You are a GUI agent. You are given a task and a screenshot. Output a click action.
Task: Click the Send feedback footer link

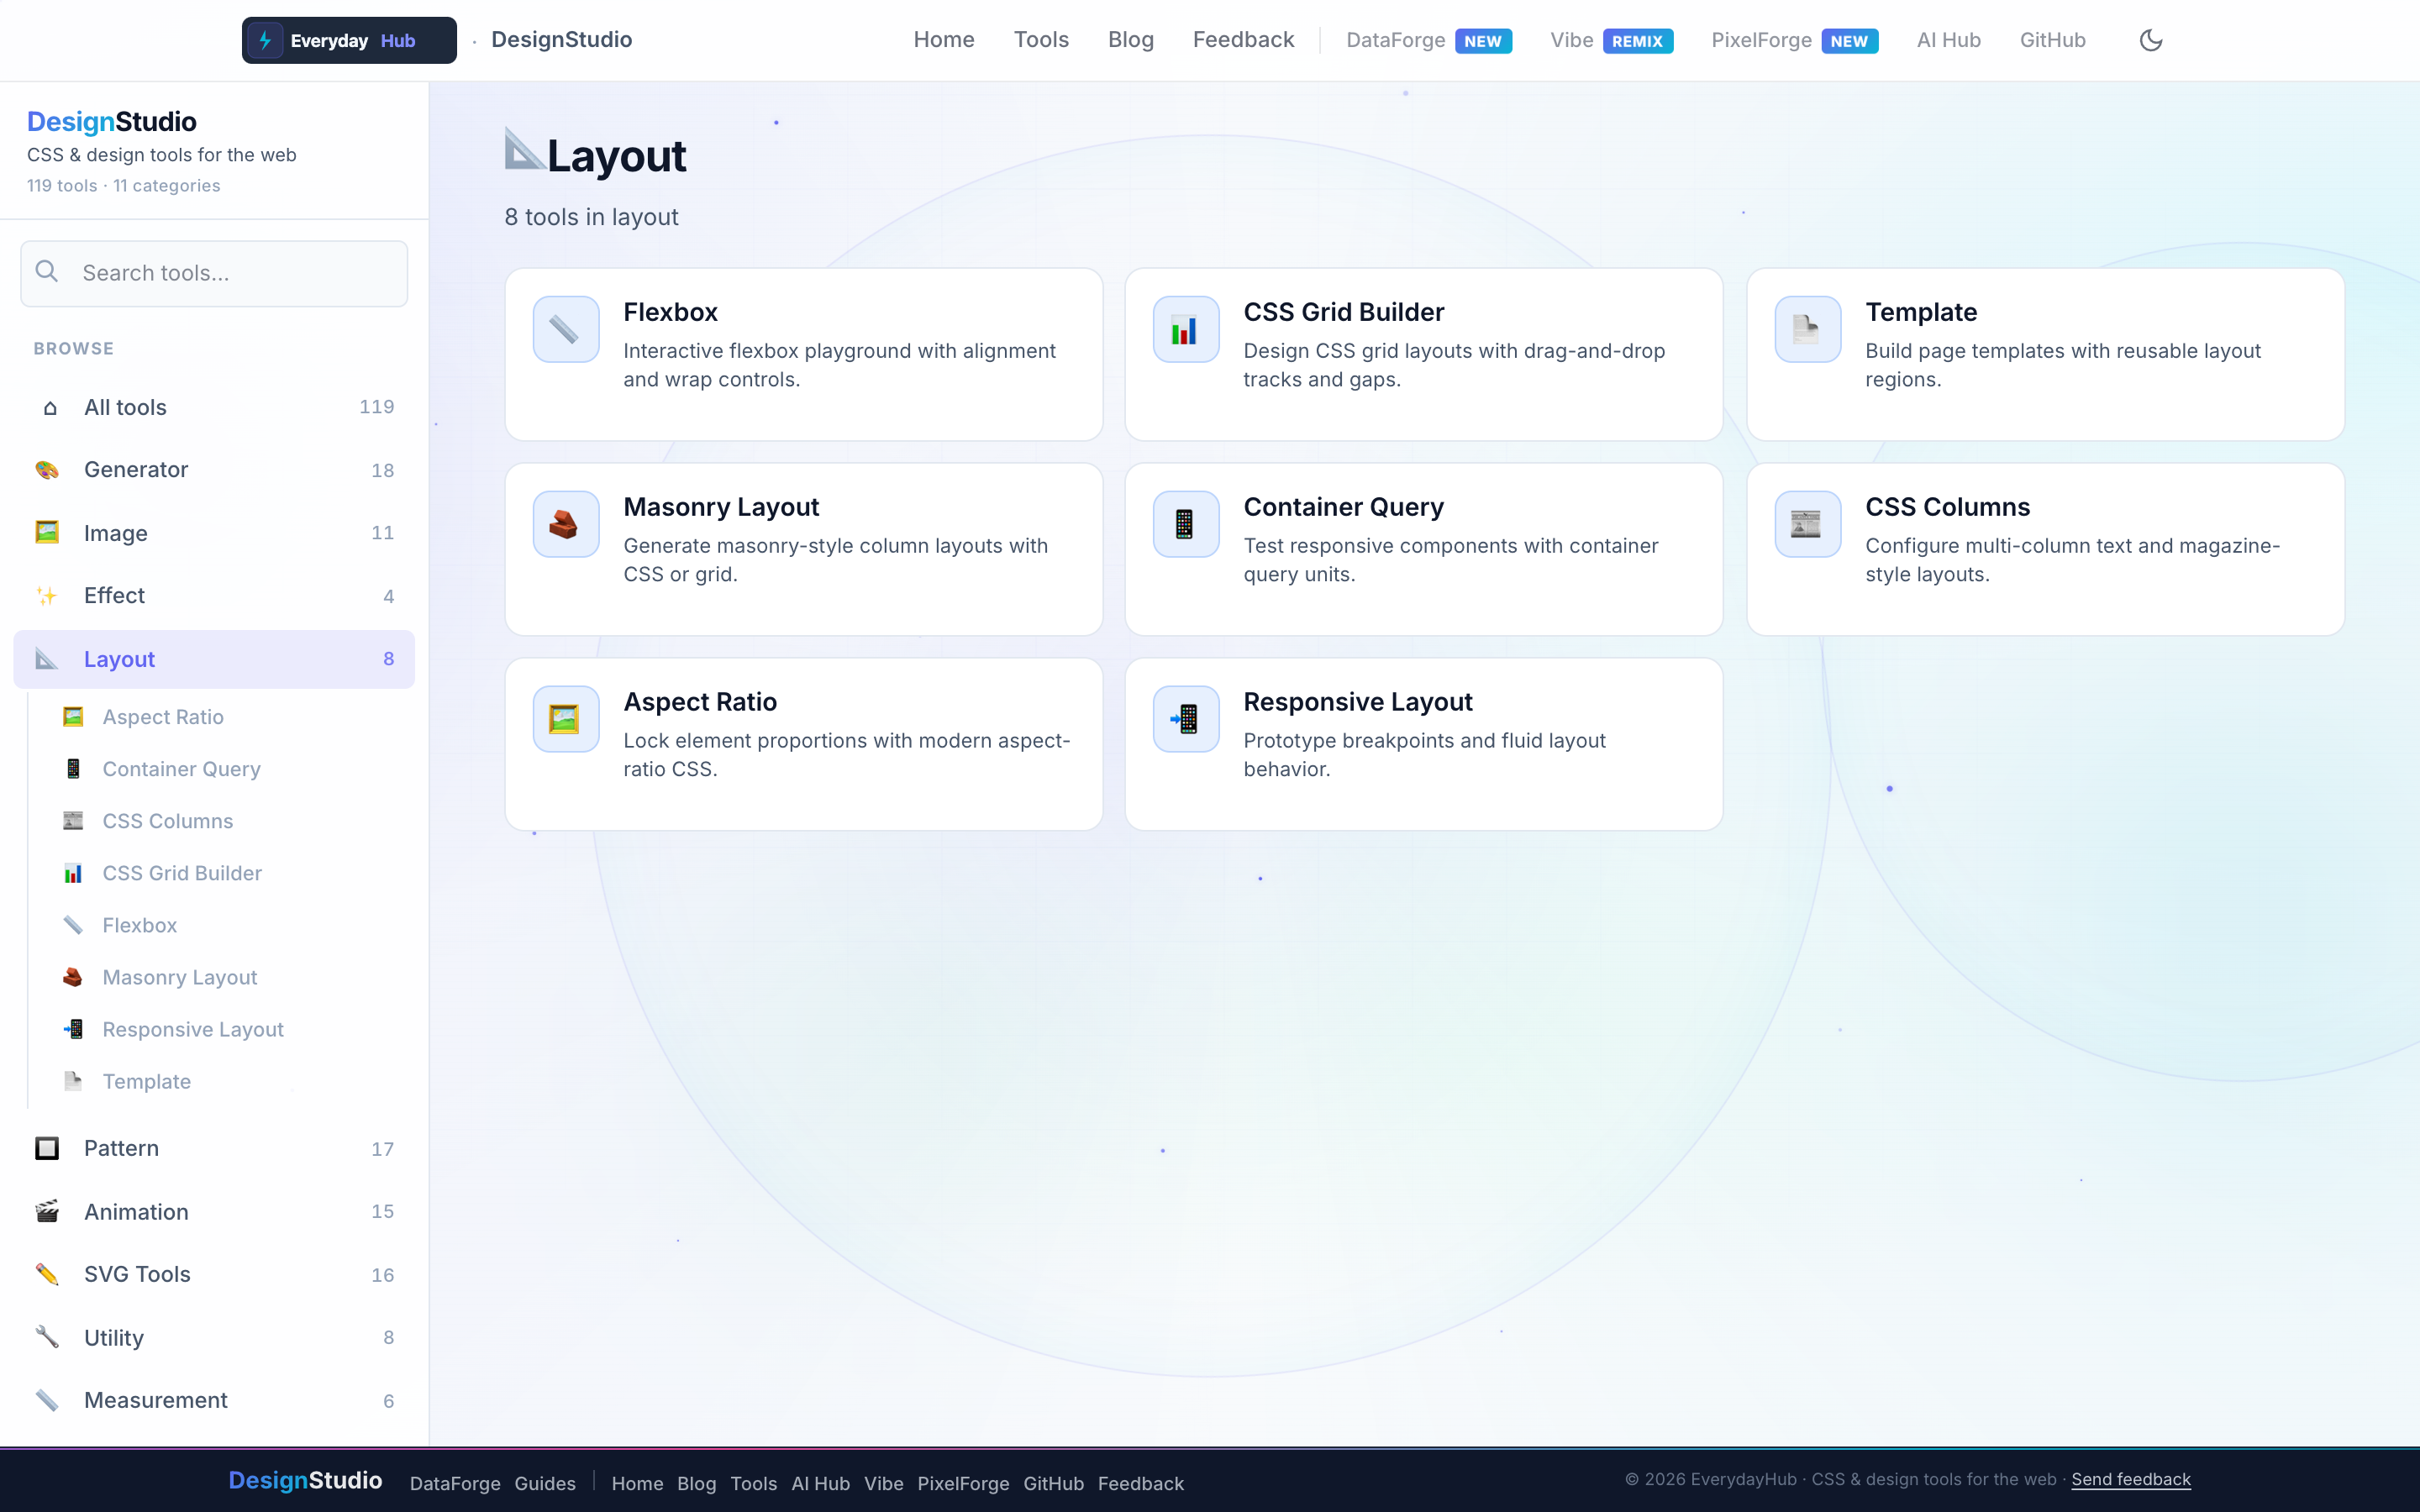point(2130,1479)
